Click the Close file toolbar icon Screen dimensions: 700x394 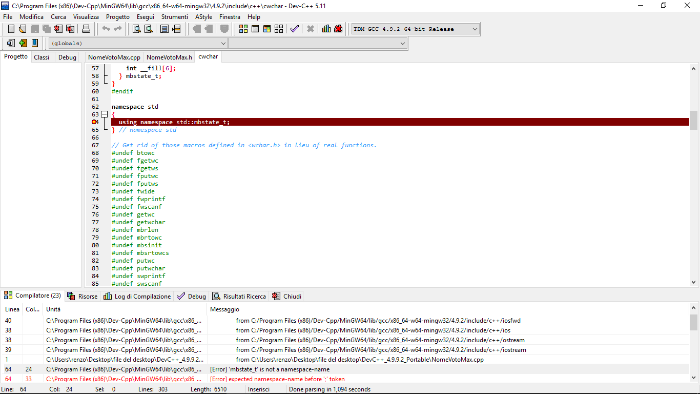[x=58, y=29]
